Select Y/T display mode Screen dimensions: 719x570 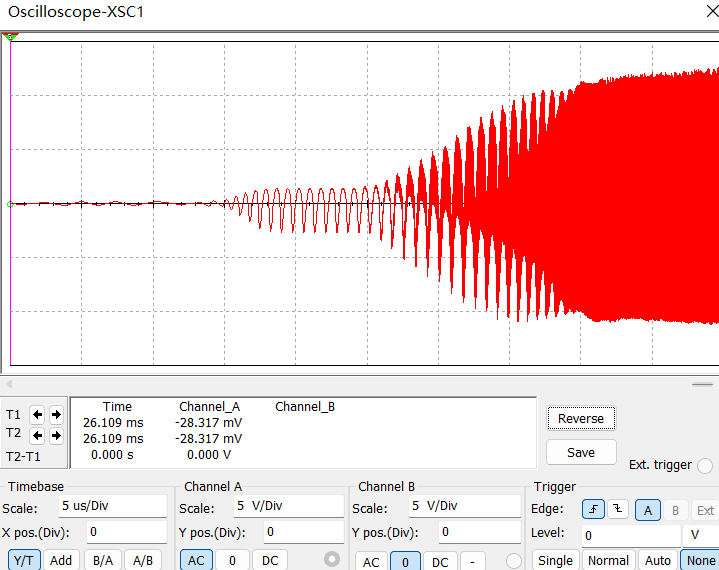(24, 560)
